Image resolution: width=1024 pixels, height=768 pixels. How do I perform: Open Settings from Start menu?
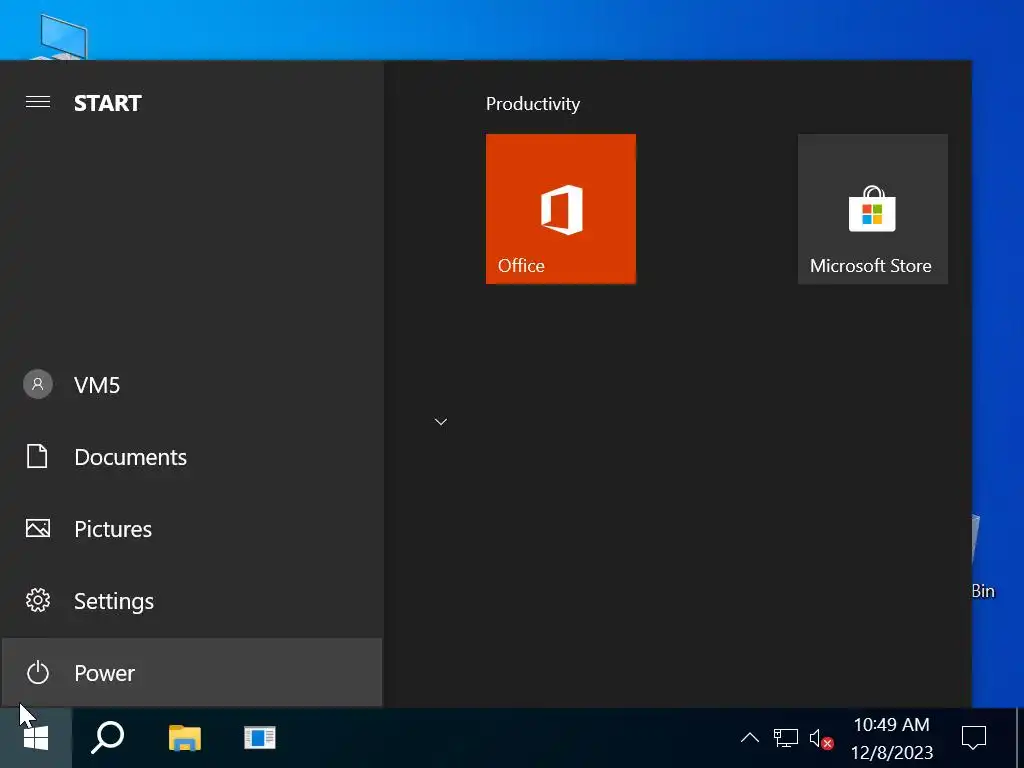tap(191, 600)
